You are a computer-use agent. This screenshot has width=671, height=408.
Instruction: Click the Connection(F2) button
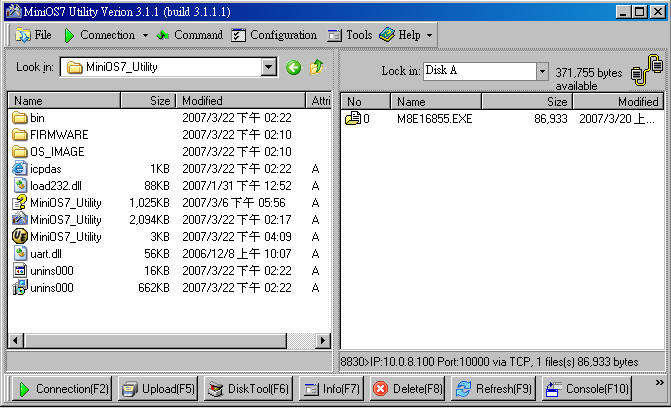[62, 389]
